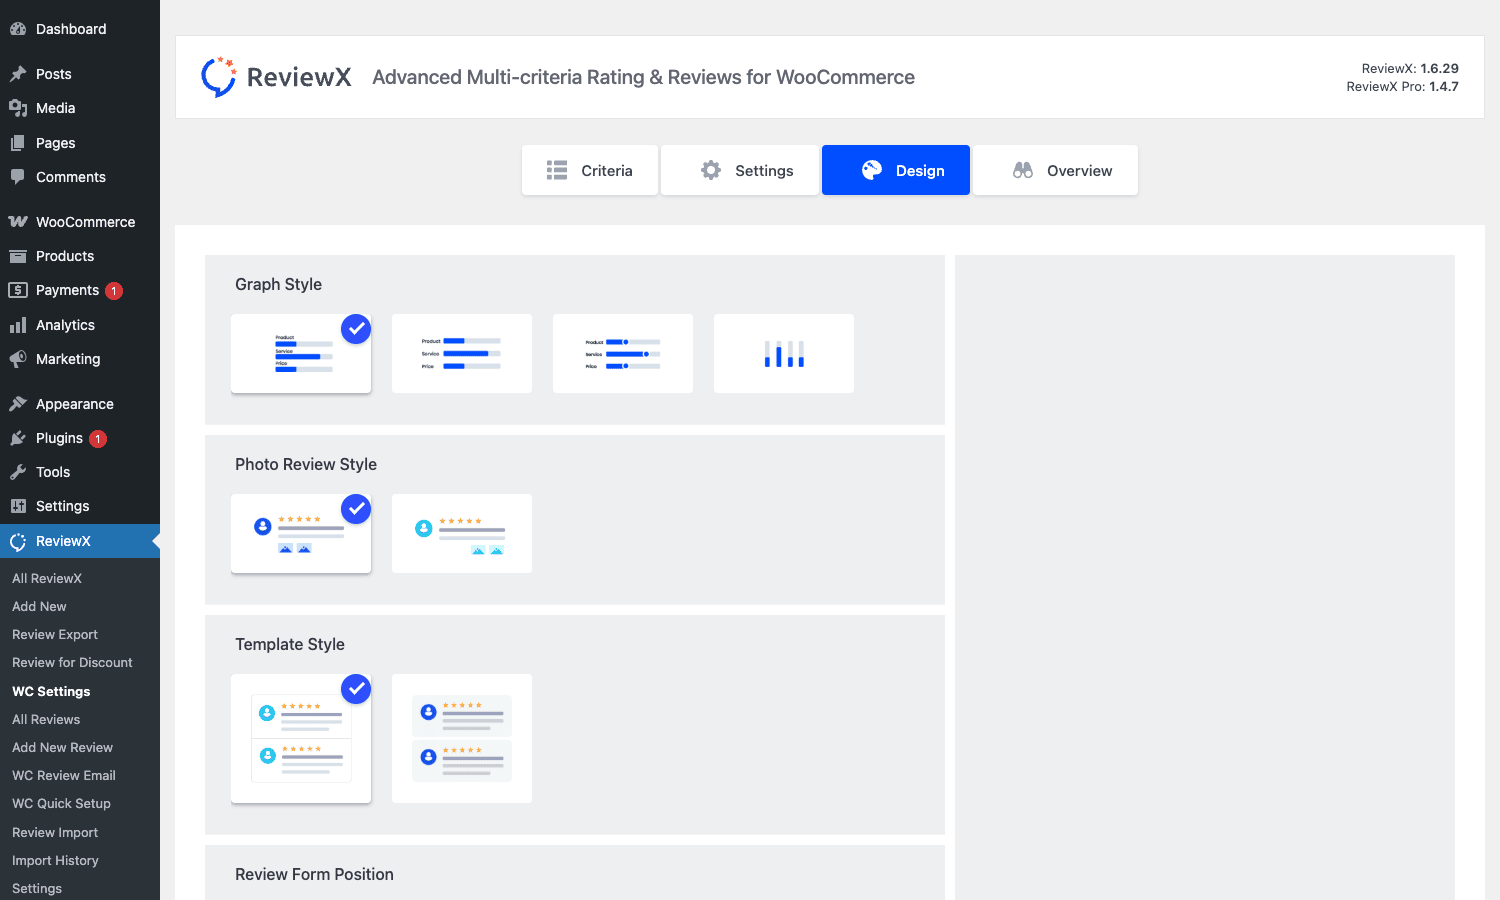Click the Posts pushpin icon
Screen dimensions: 1500x900
[18, 74]
